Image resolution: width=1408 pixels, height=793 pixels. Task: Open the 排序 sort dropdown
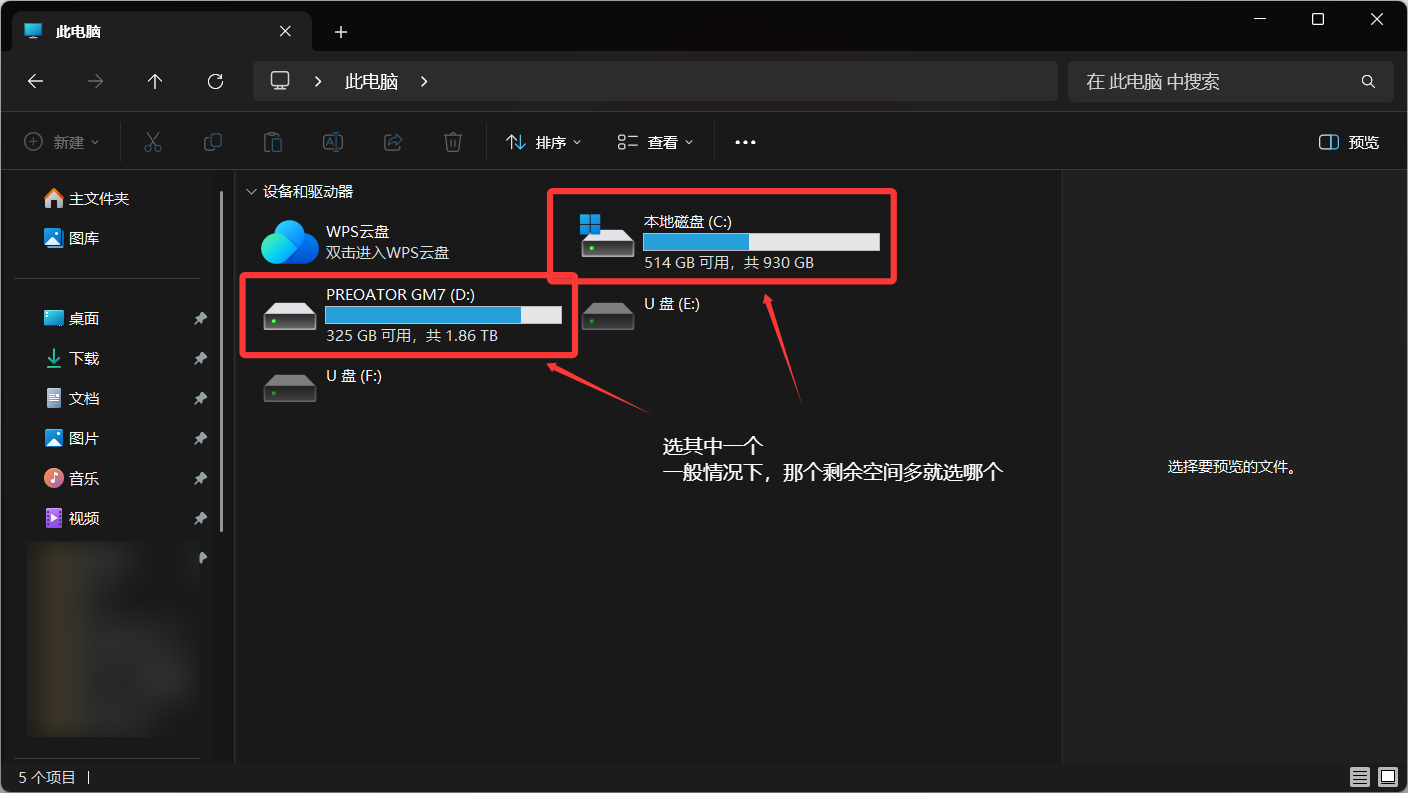(x=543, y=142)
